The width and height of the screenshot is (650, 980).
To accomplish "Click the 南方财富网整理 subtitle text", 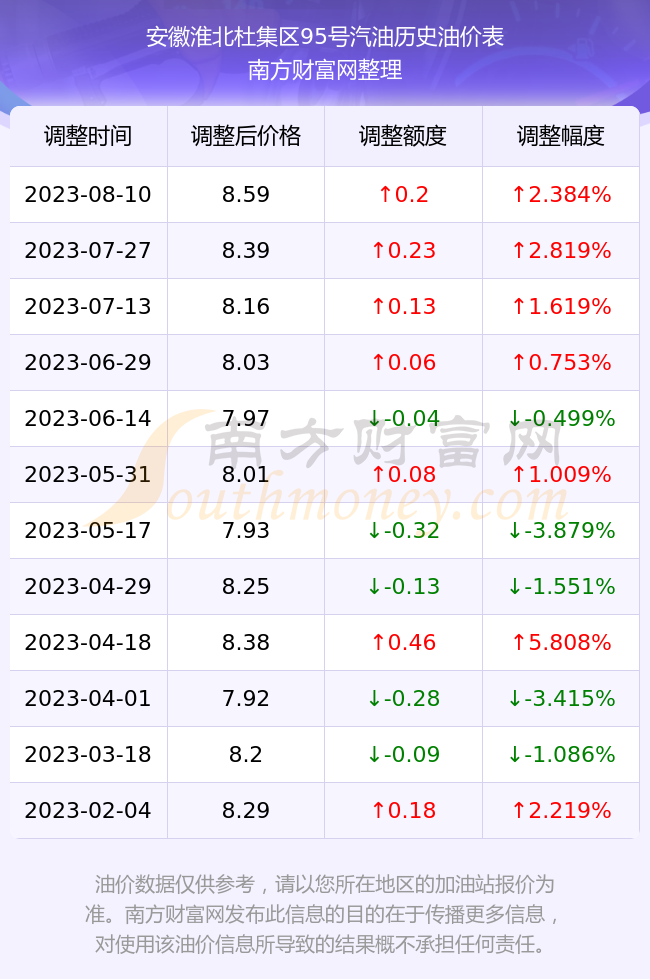I will click(325, 70).
